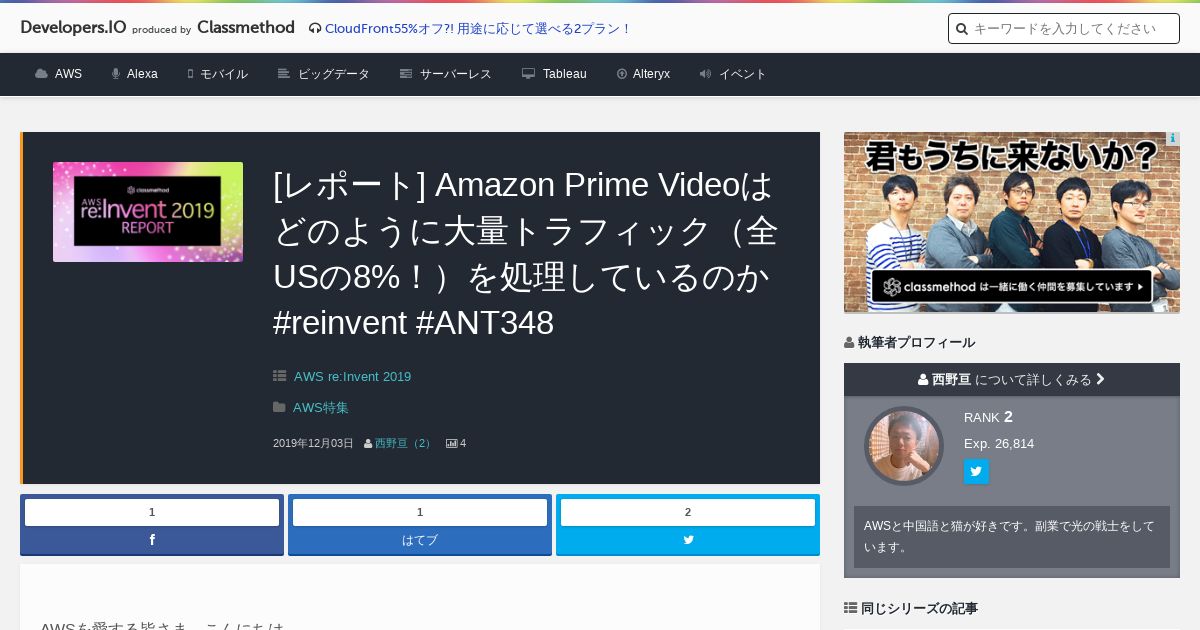Click the ad info icon on banner
This screenshot has height=630, width=1200.
click(x=1173, y=139)
